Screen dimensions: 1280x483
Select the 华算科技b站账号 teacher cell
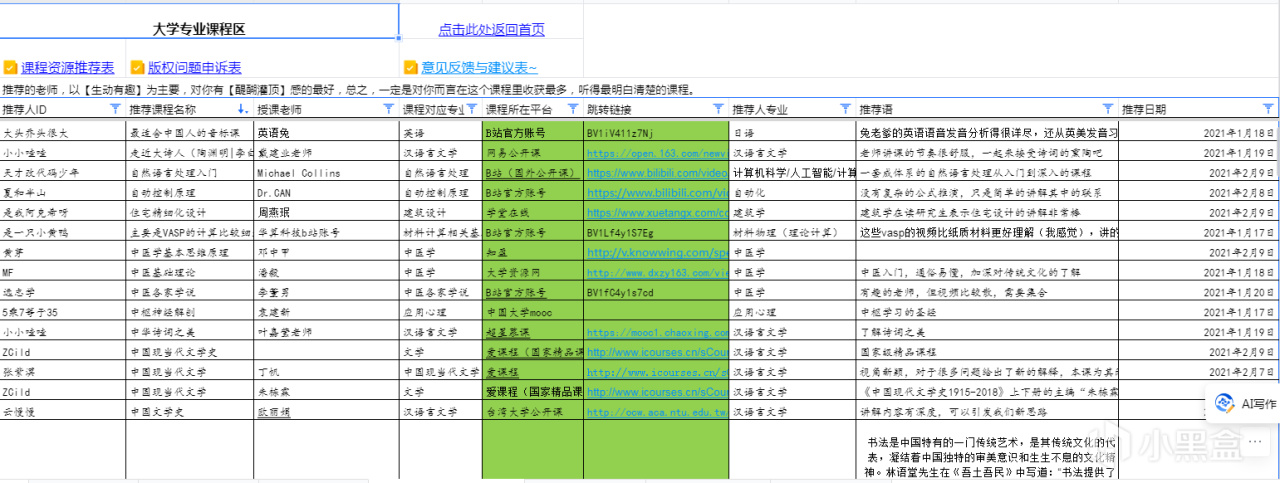click(326, 233)
